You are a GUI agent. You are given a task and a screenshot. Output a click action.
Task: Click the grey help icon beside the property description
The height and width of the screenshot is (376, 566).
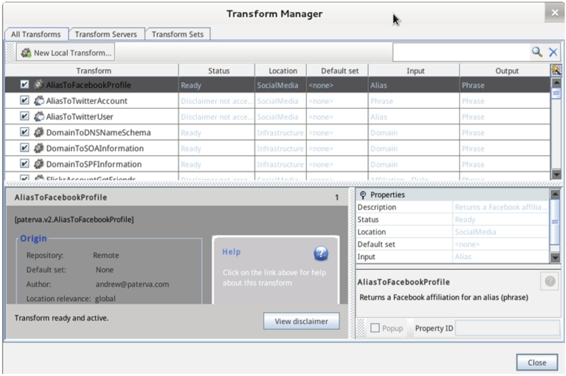click(550, 281)
